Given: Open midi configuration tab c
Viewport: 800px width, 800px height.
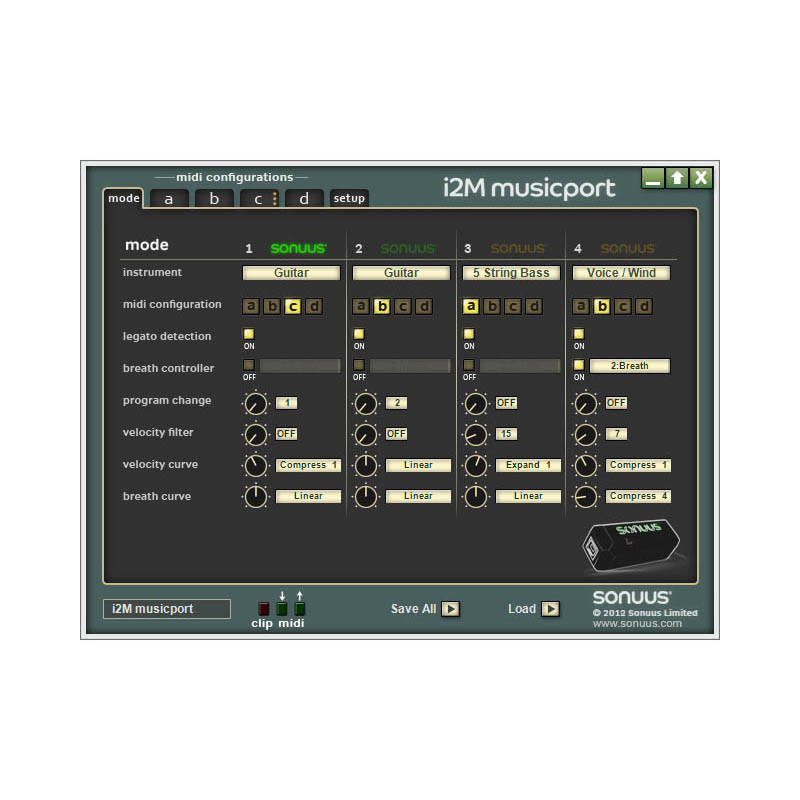Looking at the screenshot, I should tap(259, 199).
